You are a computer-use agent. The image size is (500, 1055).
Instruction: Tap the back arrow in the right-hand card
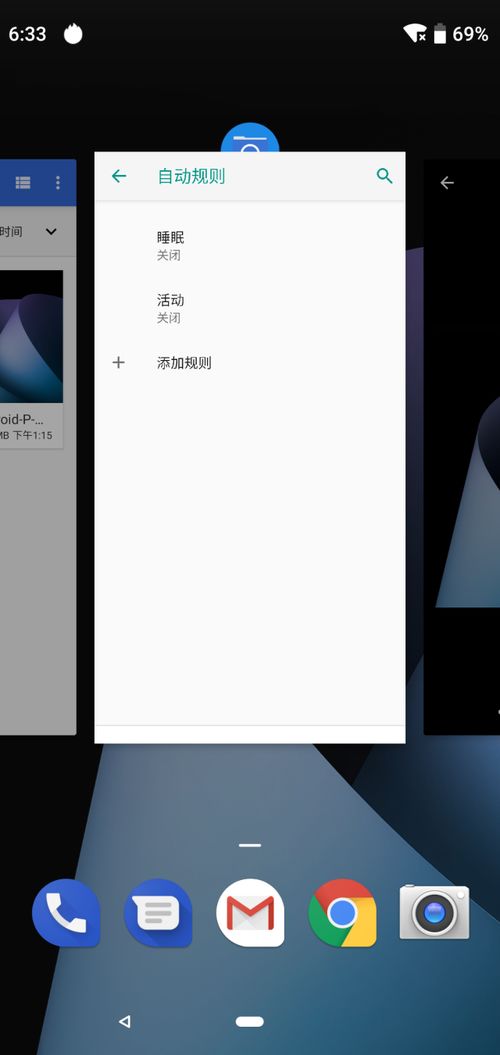tap(447, 182)
